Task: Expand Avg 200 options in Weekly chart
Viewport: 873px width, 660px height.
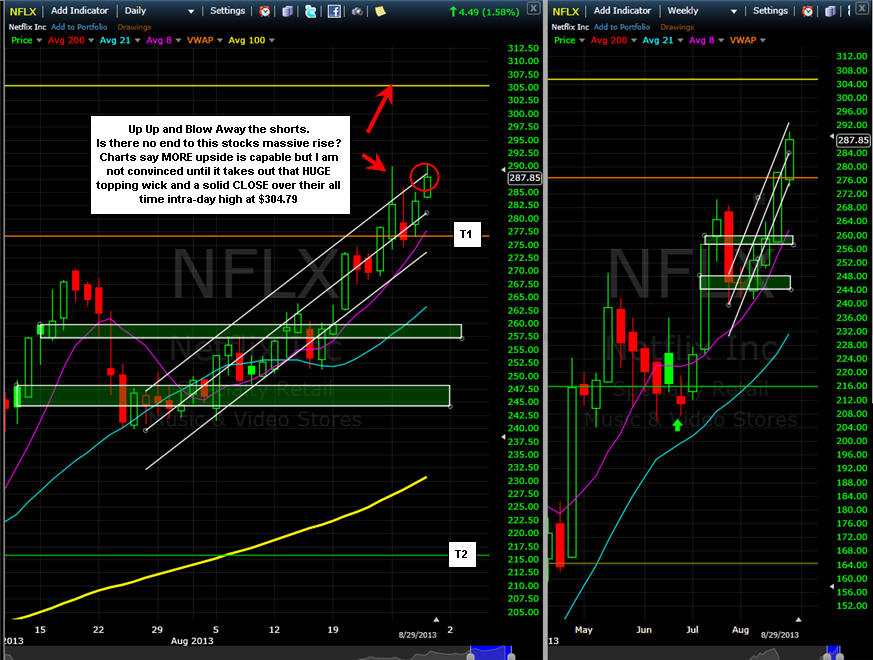Action: pos(634,41)
